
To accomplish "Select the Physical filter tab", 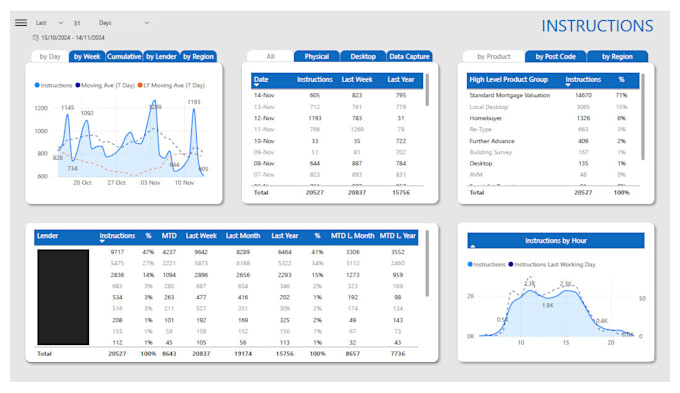I will 317,56.
